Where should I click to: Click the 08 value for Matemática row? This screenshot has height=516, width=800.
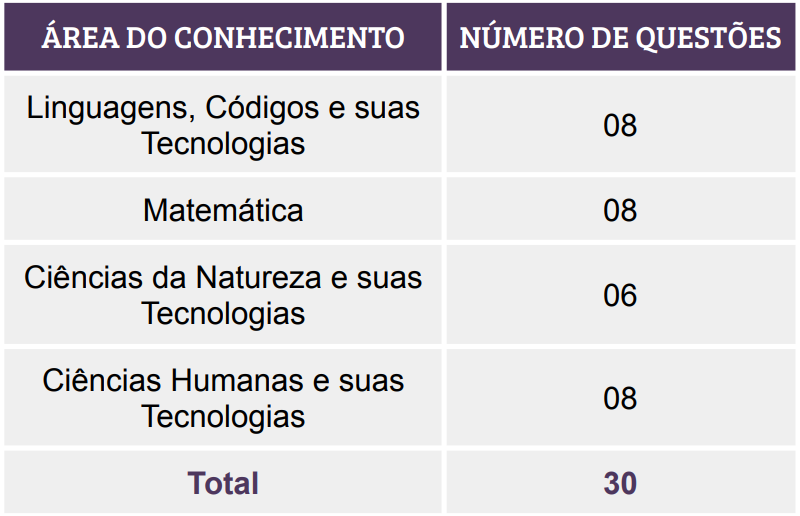pos(620,209)
